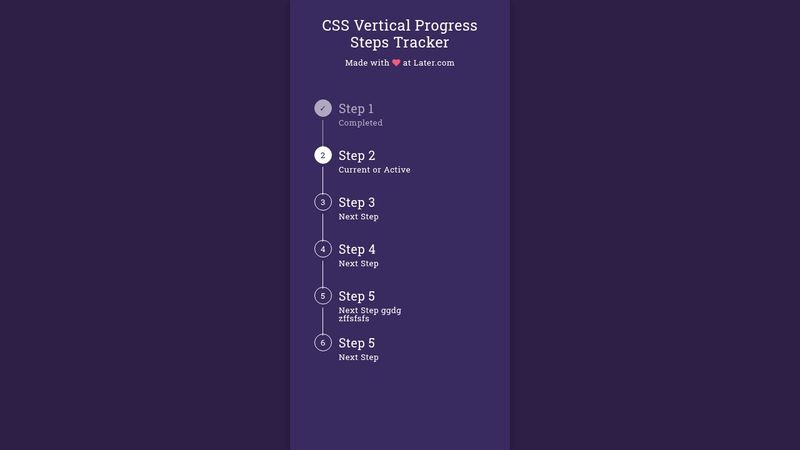Click 'Next Step' caption under Step 3
Image resolution: width=800 pixels, height=450 pixels.
tap(358, 217)
